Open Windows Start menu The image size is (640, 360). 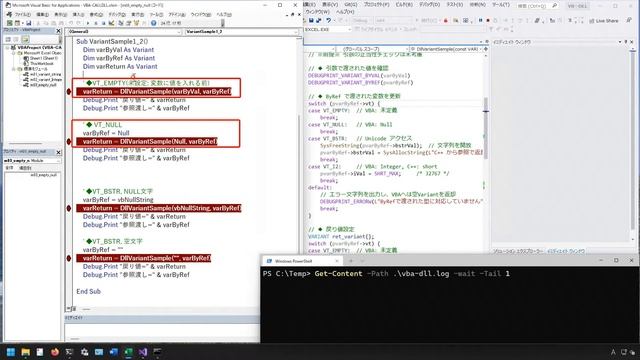click(11, 352)
